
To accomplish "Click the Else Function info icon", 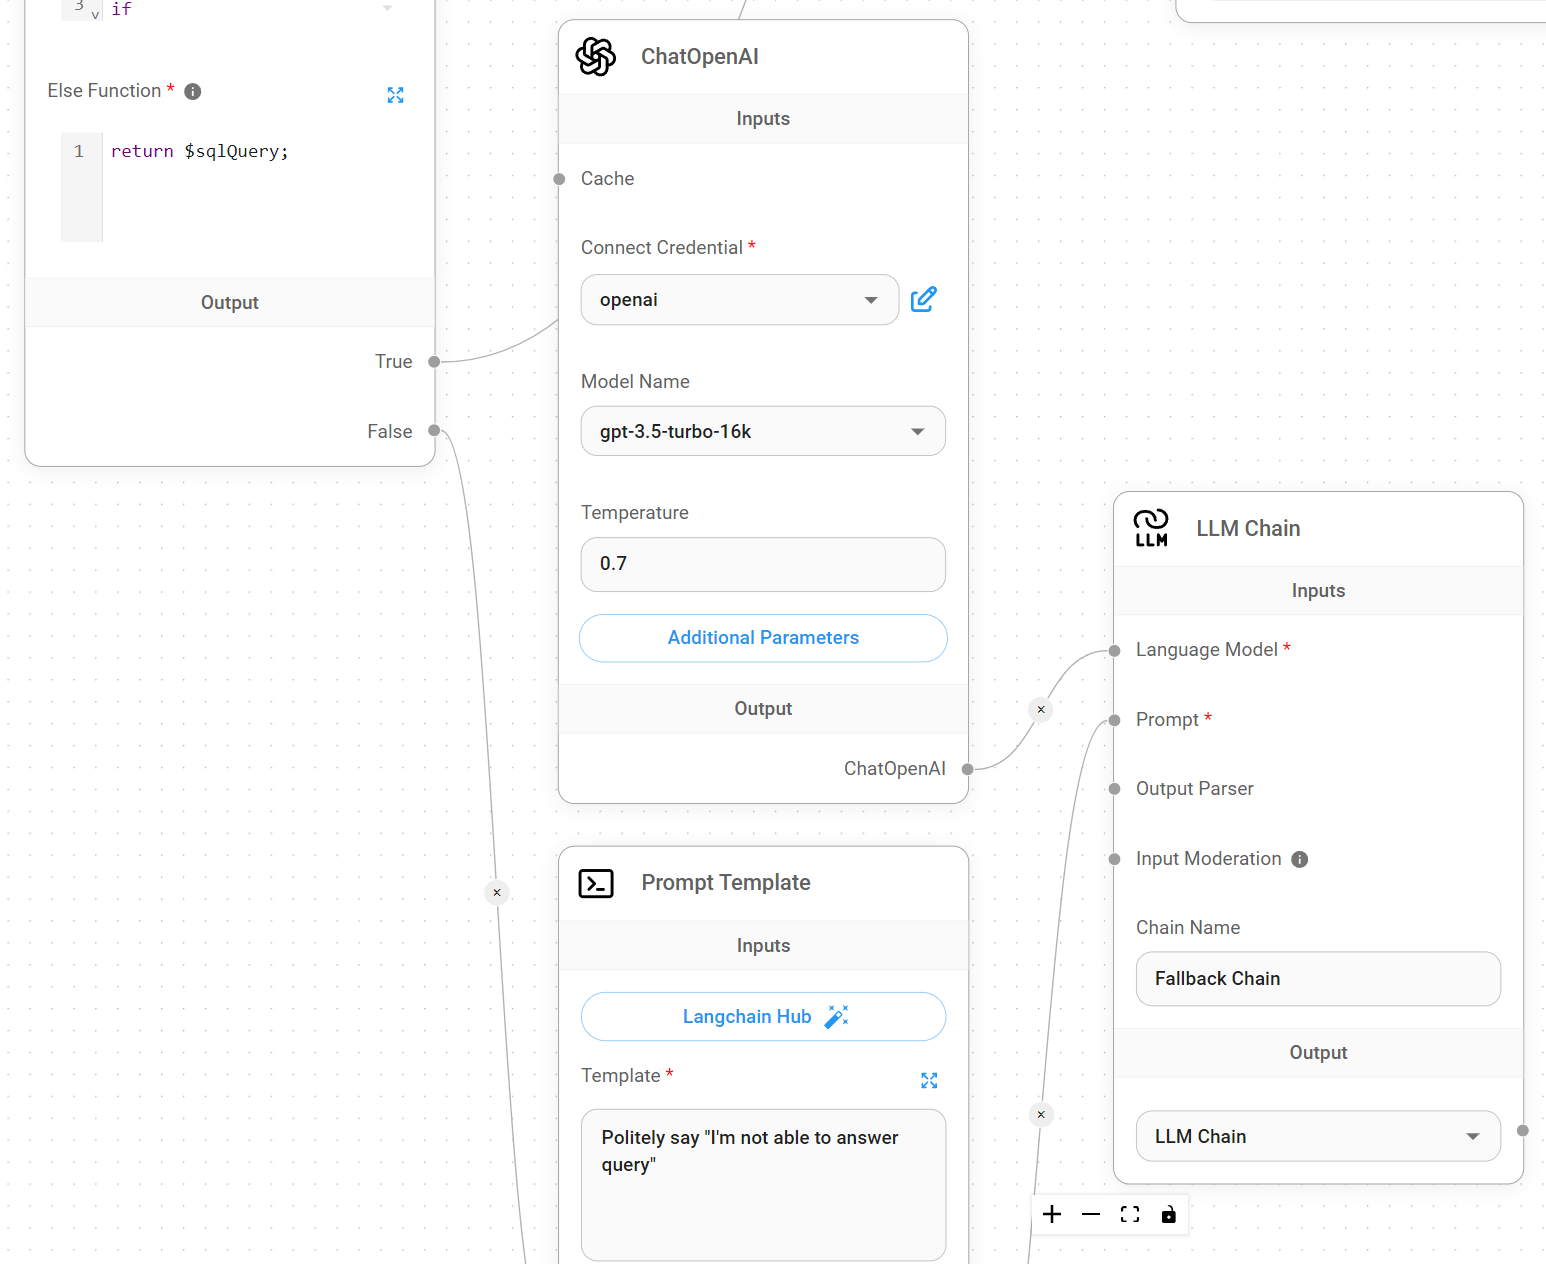I will click(x=193, y=92).
